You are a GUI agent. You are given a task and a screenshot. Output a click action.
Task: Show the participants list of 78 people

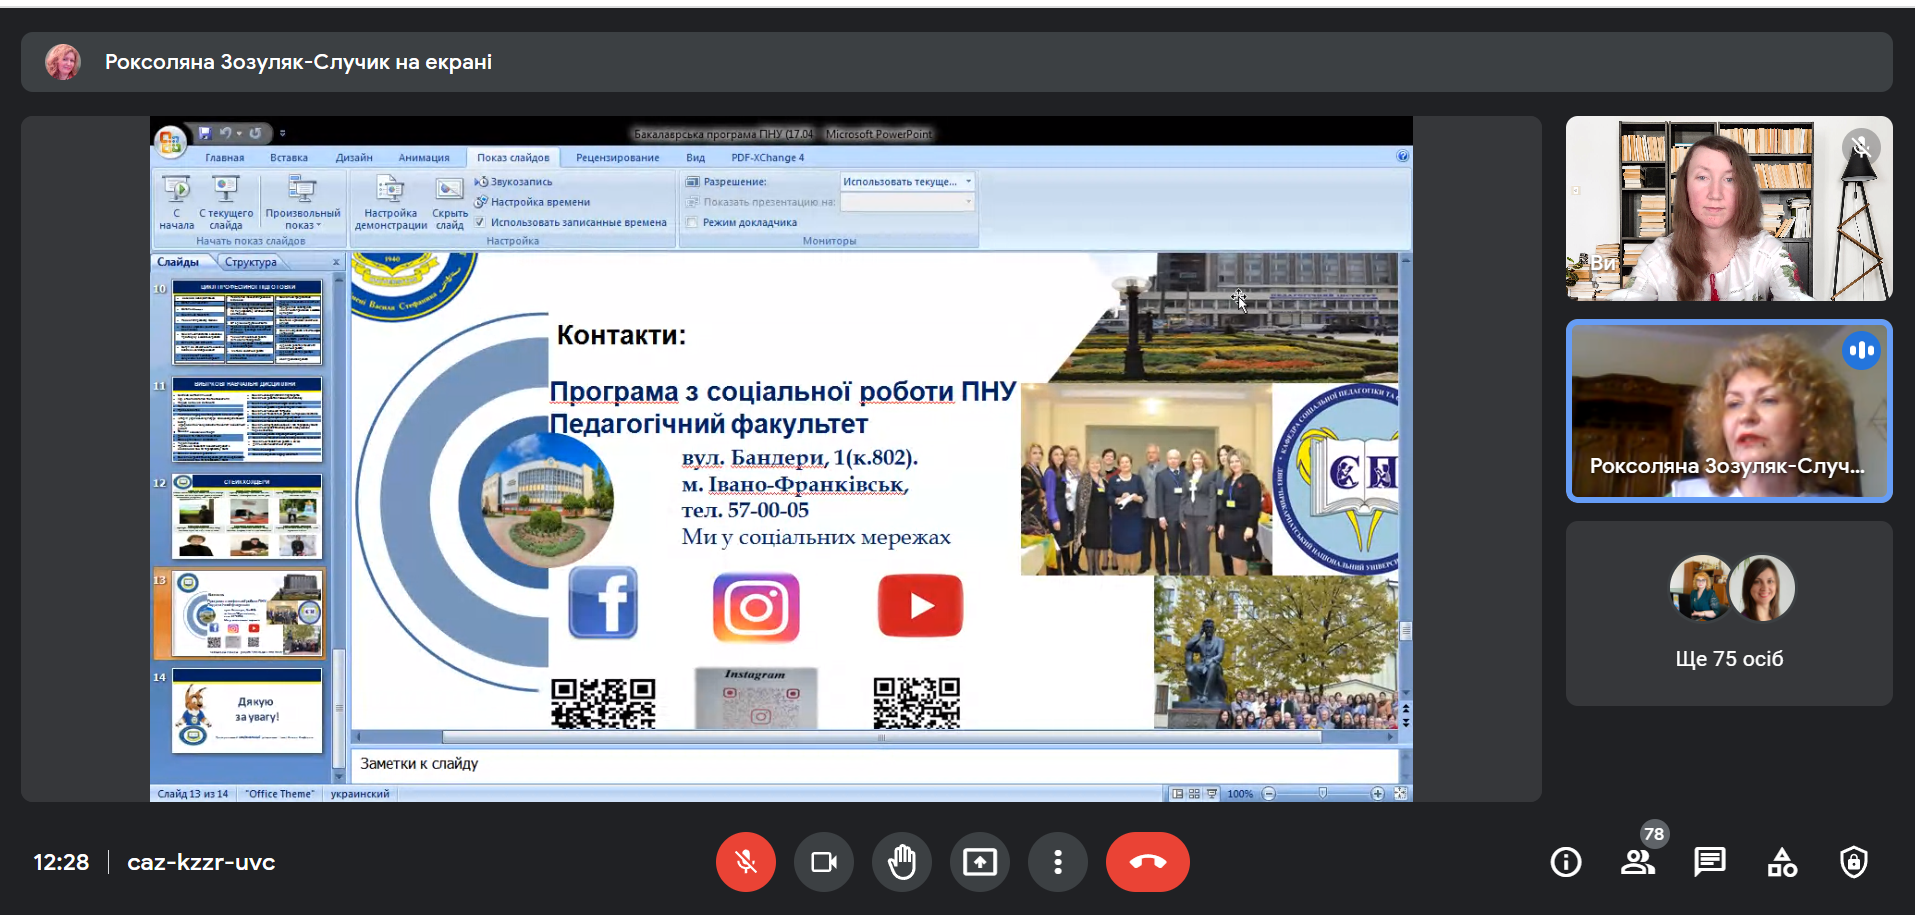(1637, 862)
